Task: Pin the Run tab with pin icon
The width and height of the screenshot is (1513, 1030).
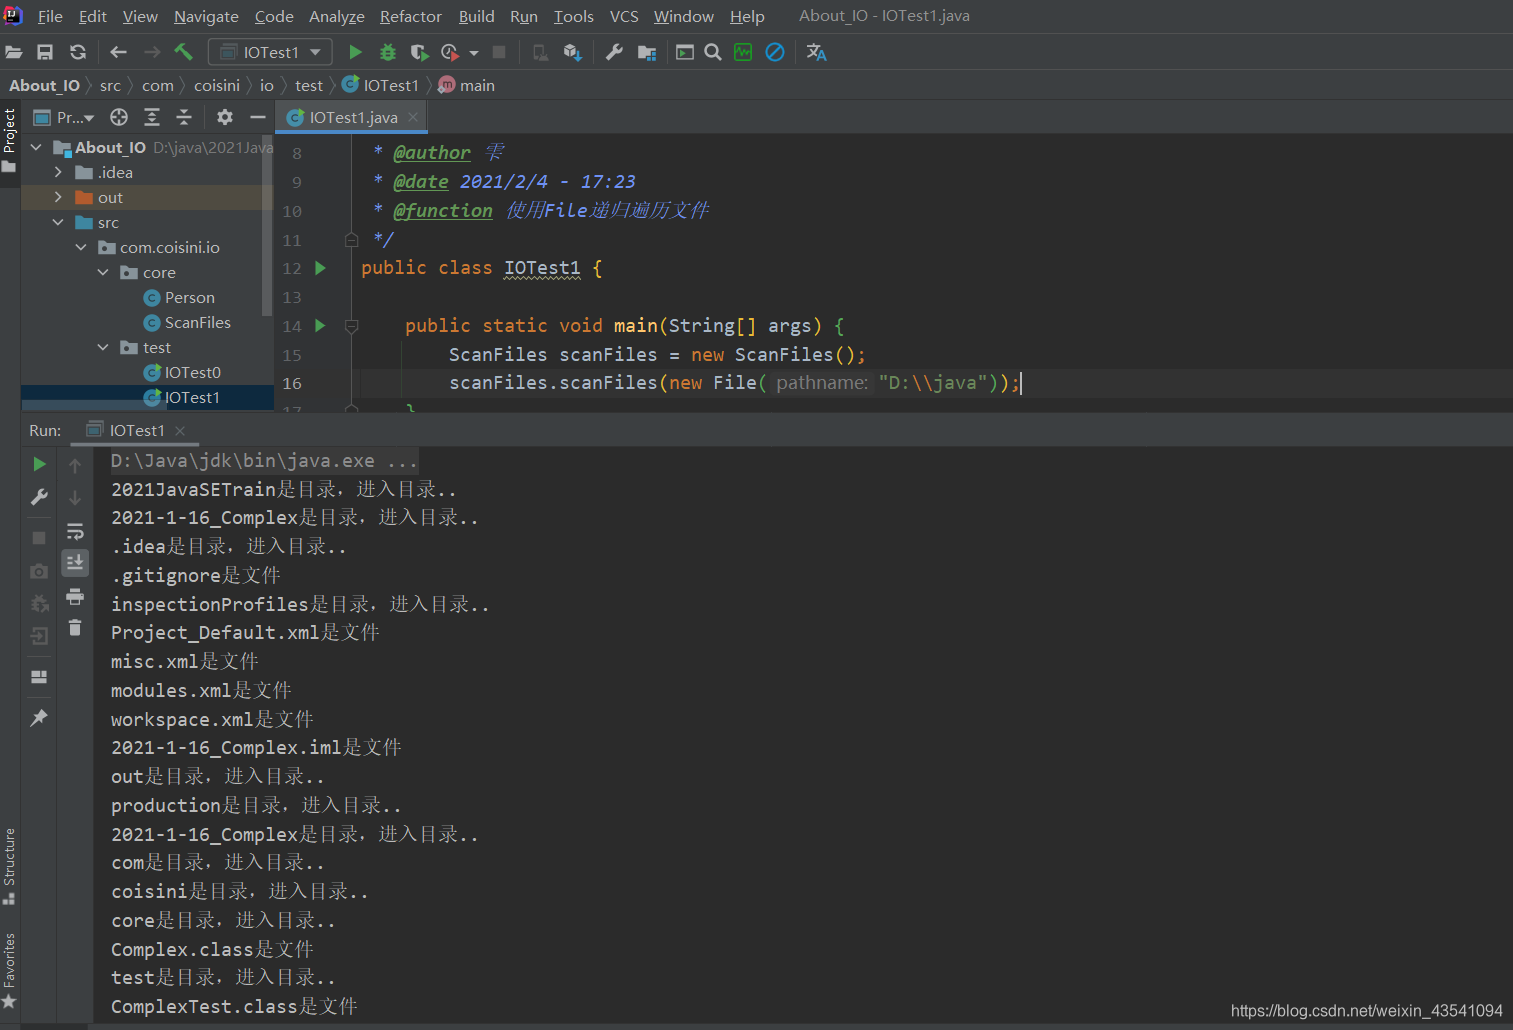Action: pos(39,717)
